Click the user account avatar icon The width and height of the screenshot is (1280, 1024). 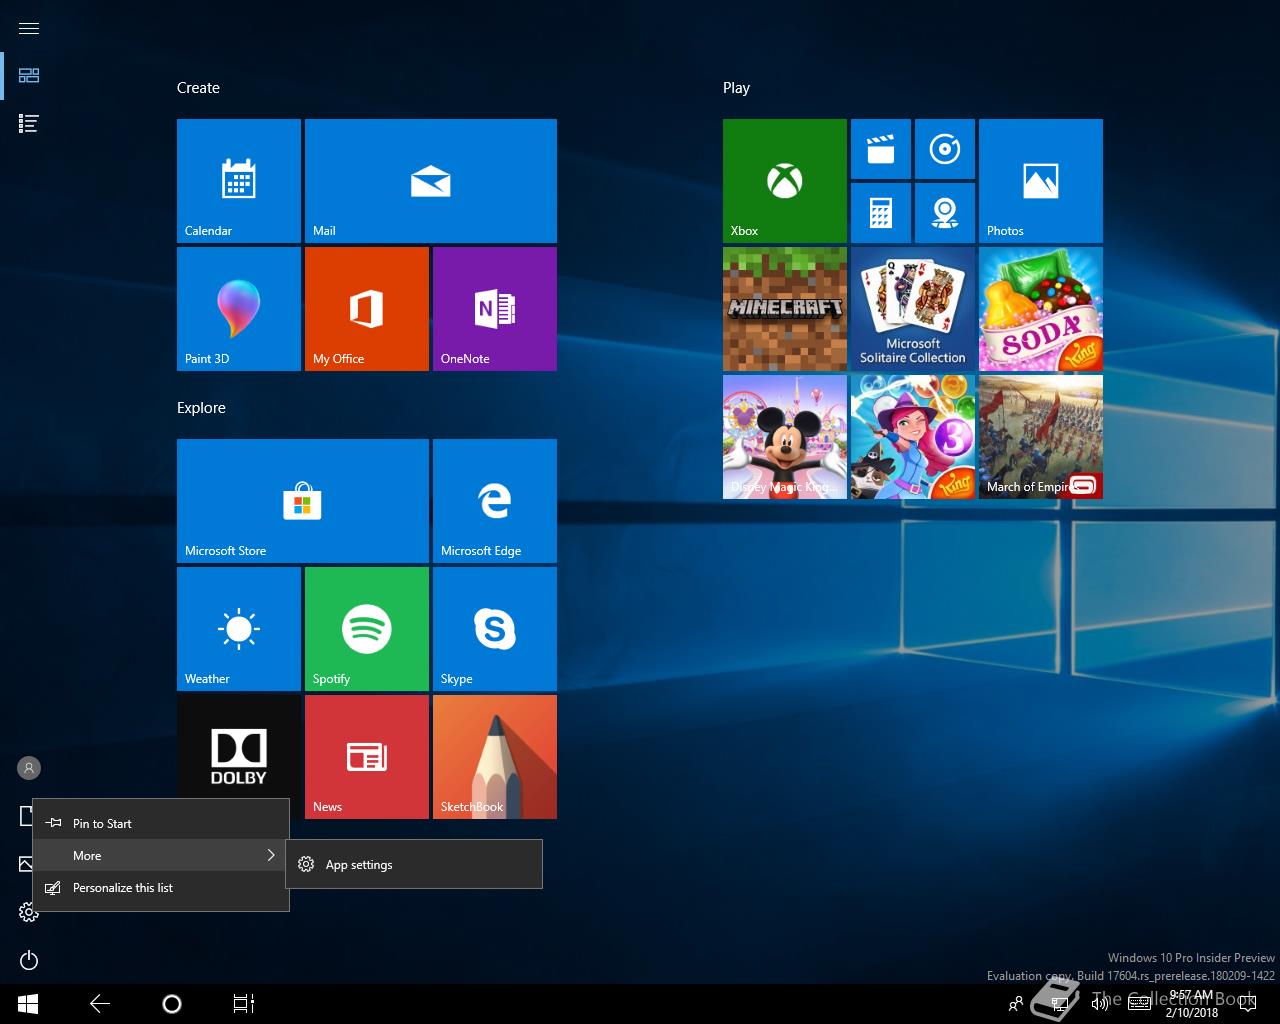(29, 768)
